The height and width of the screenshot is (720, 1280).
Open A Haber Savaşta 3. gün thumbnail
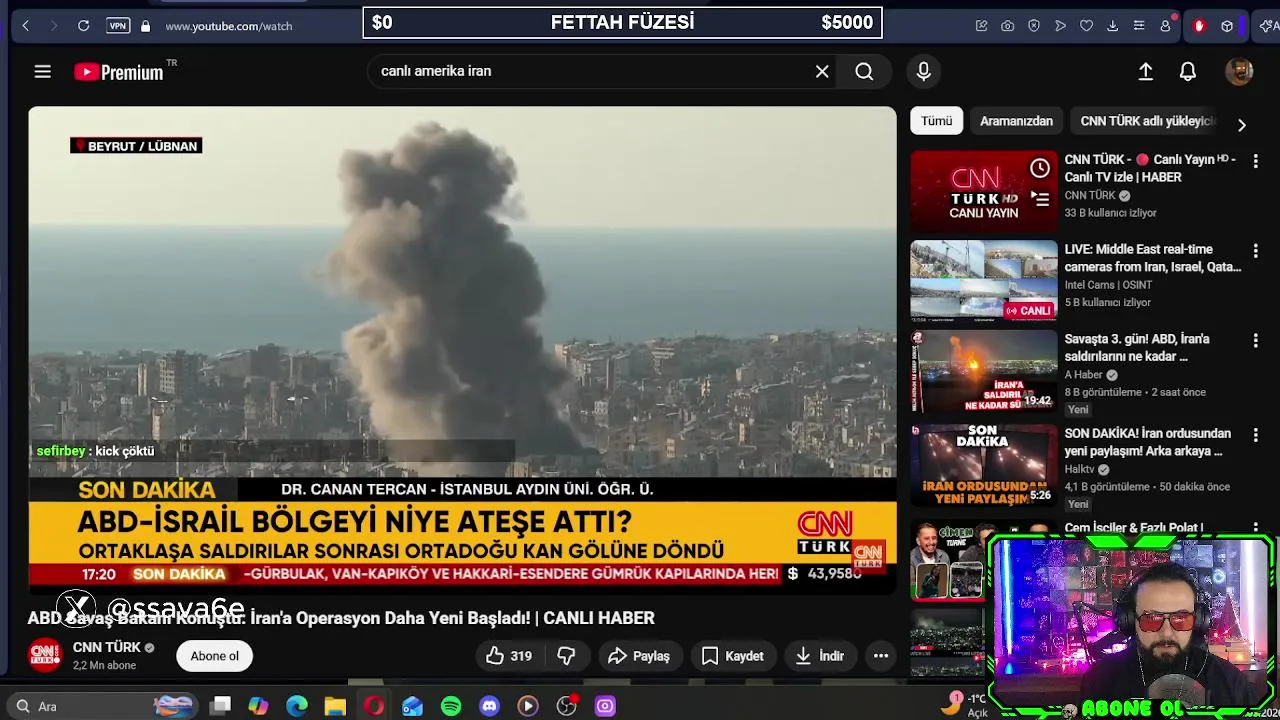tap(983, 371)
